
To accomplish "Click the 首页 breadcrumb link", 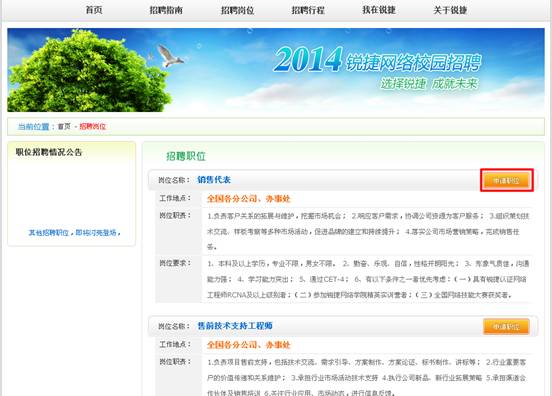I will [64, 126].
